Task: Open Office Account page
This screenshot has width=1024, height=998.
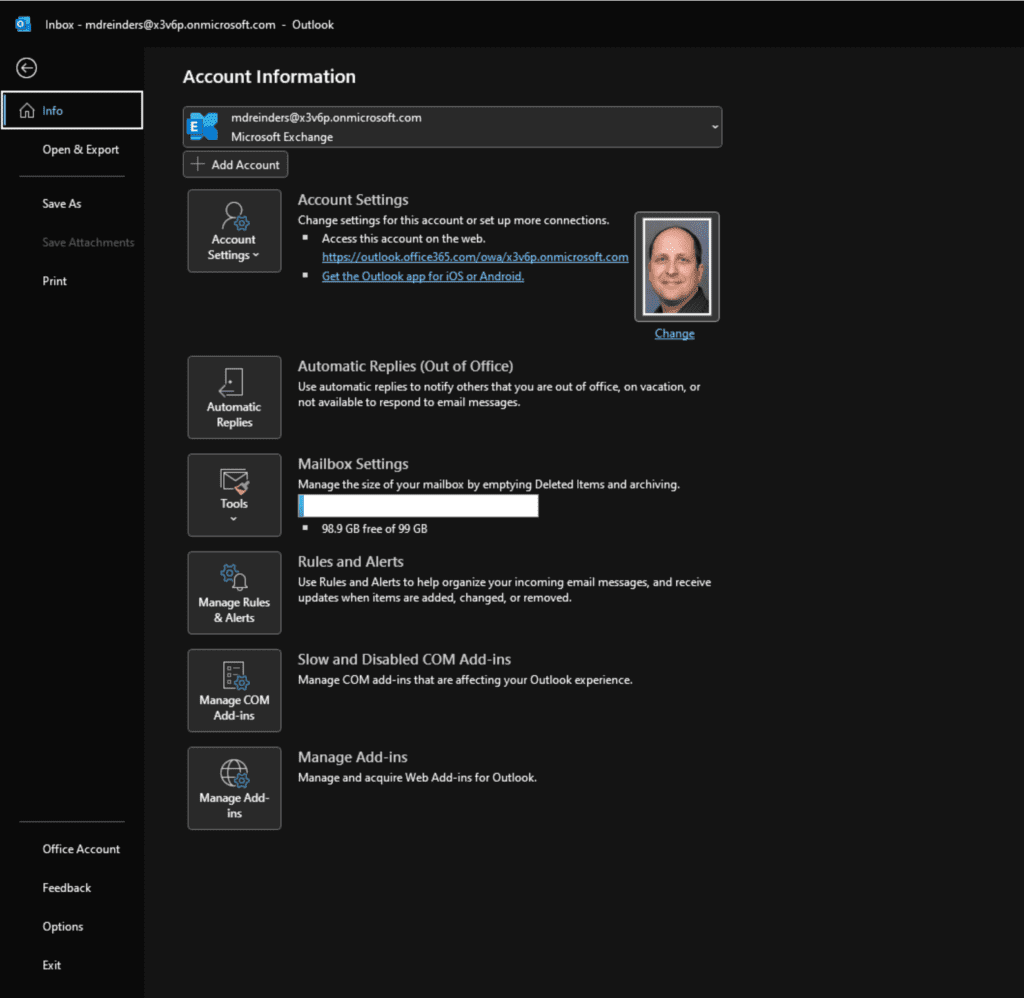Action: tap(81, 849)
